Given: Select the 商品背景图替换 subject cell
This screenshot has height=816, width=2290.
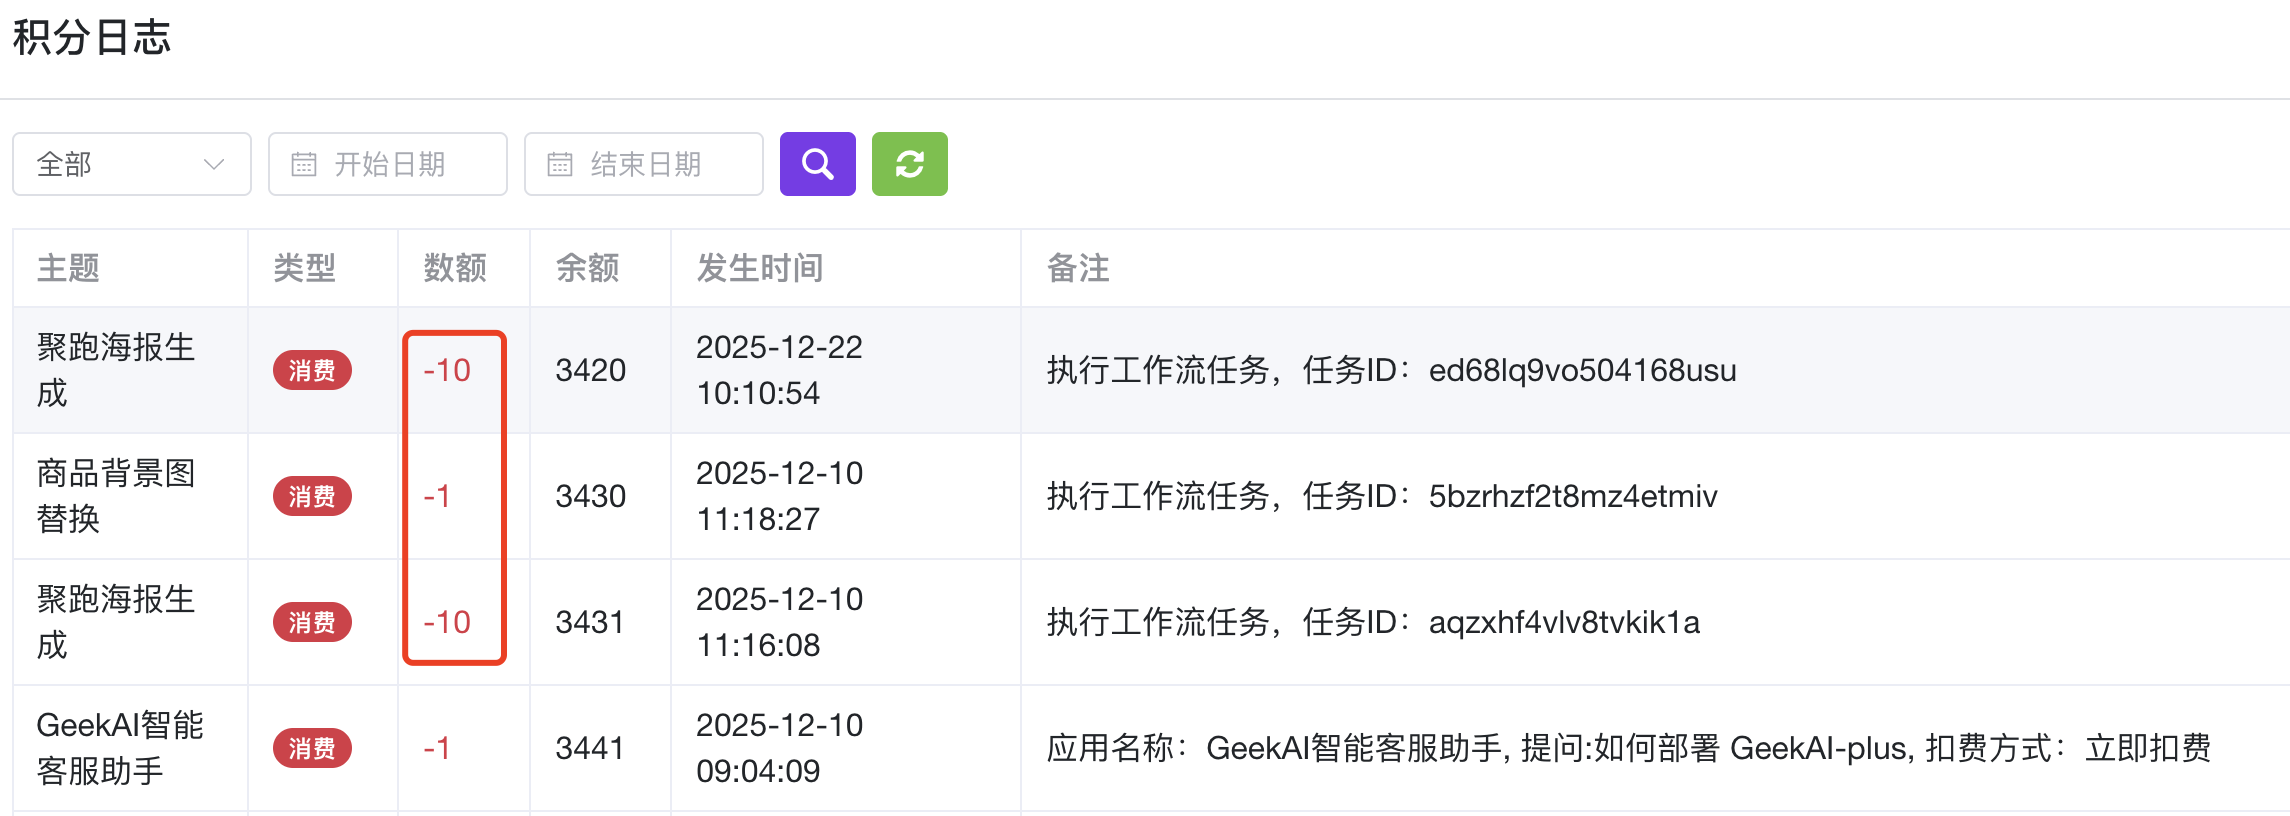Looking at the screenshot, I should [116, 496].
